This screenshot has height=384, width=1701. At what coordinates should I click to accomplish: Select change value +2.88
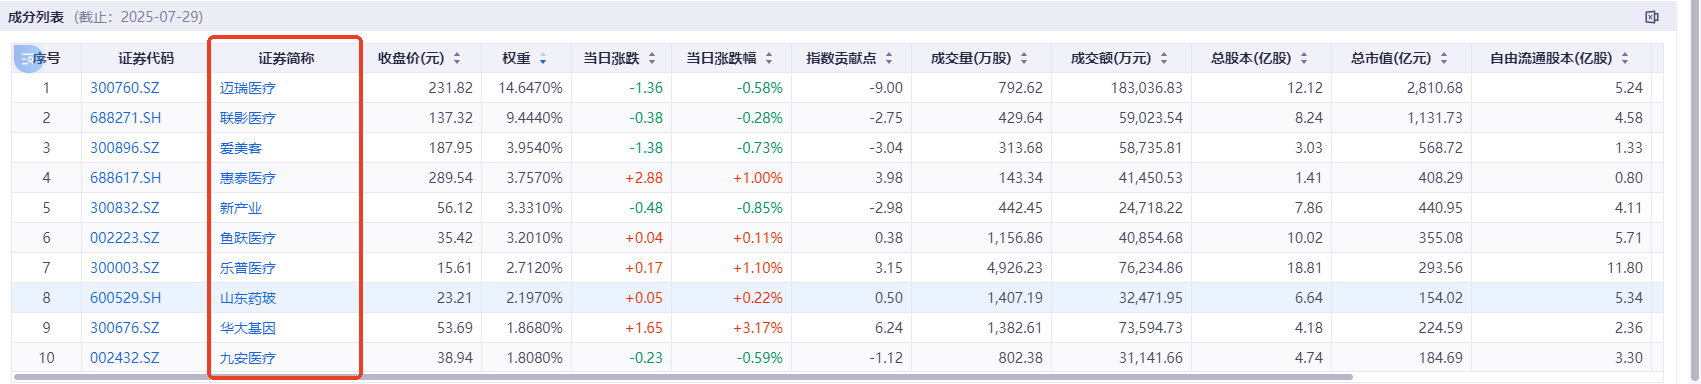point(644,178)
